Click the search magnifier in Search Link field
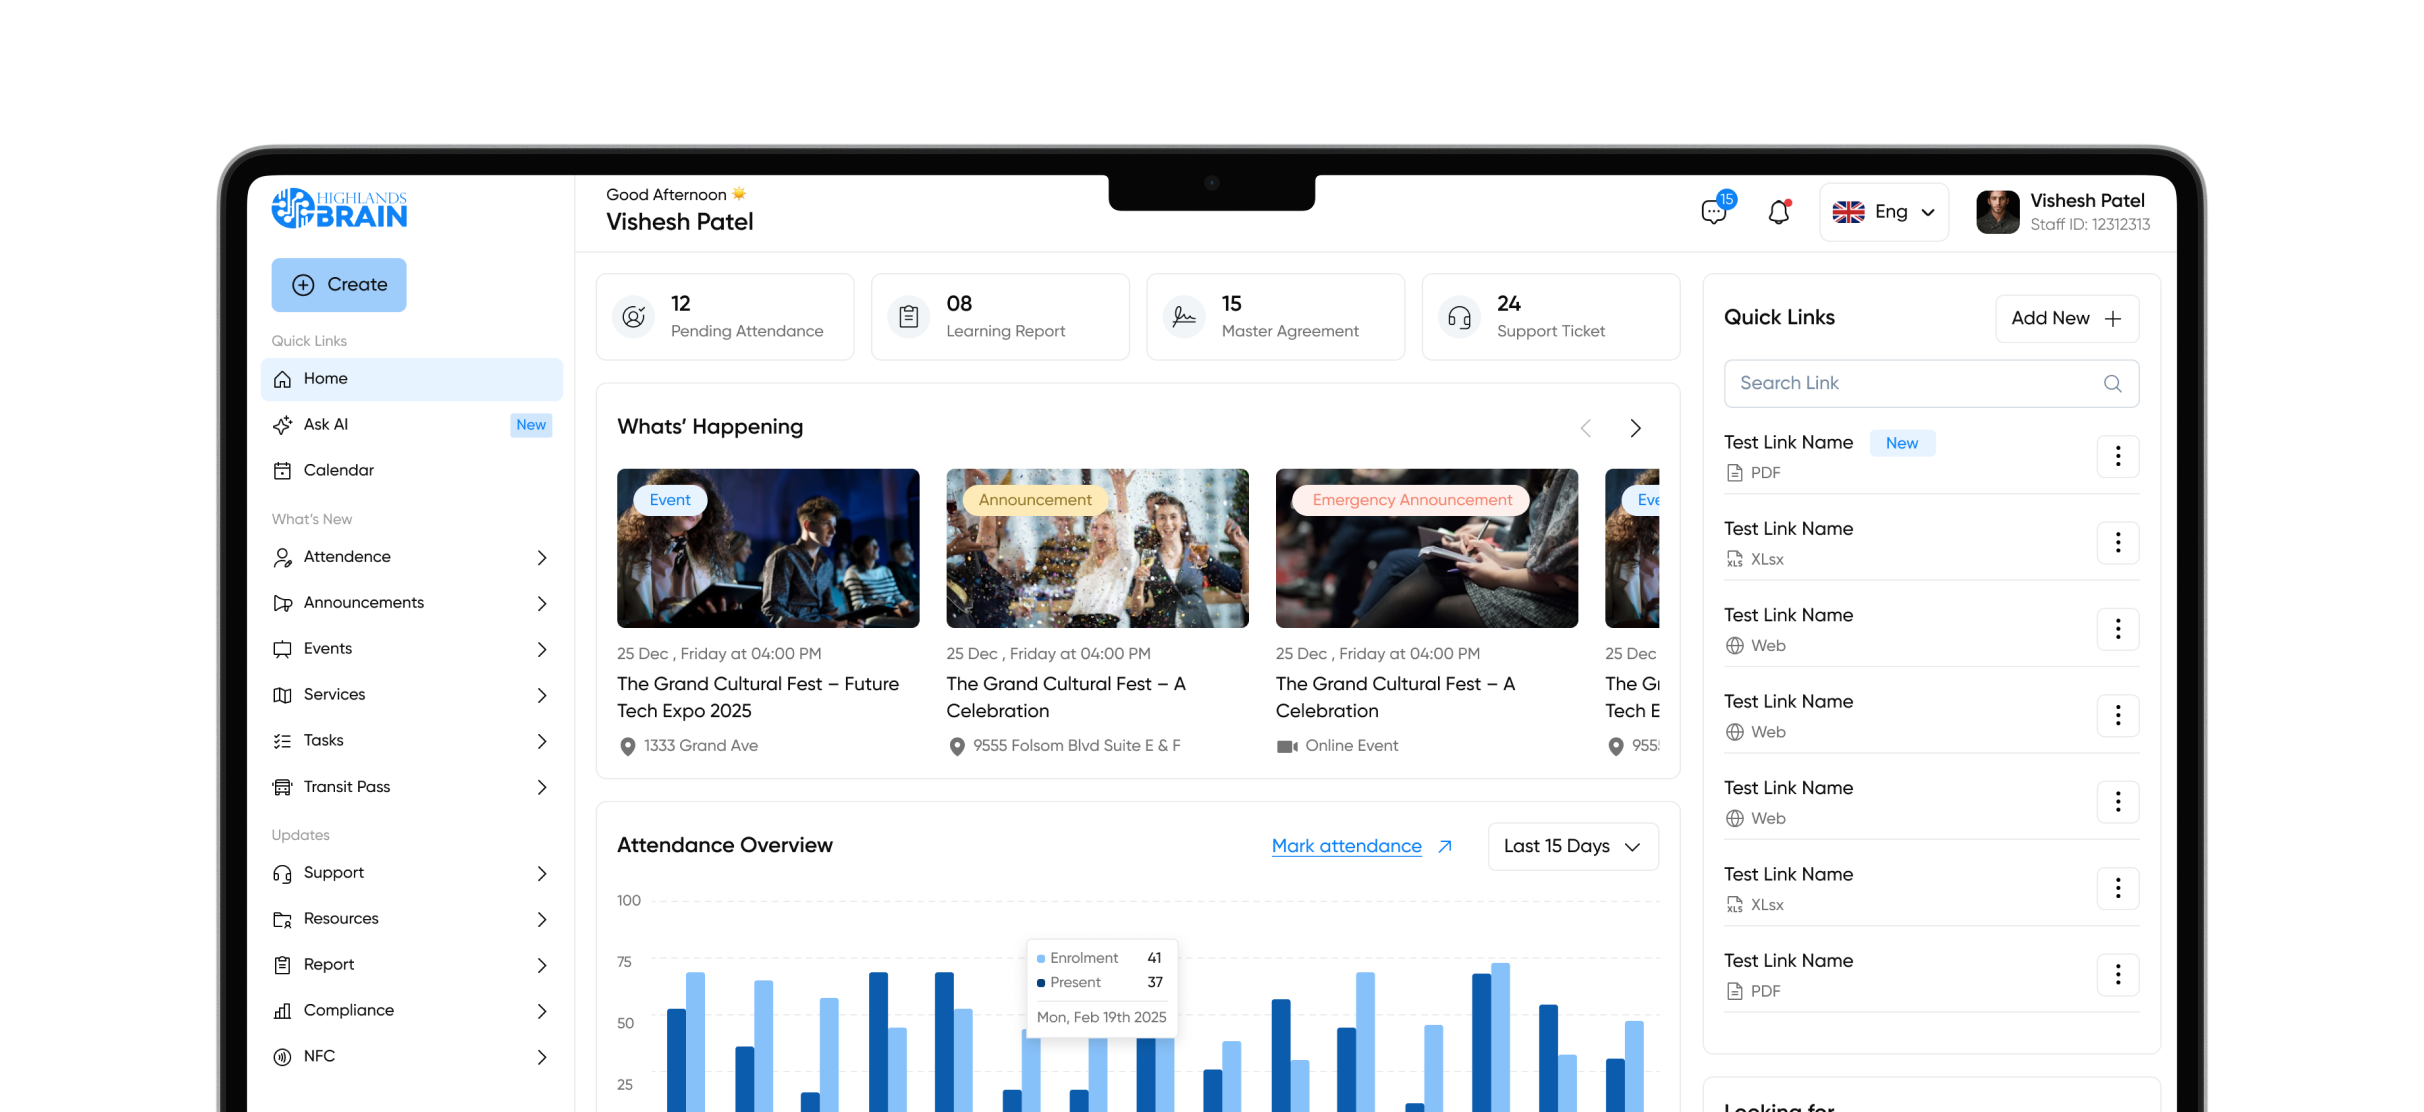 coord(2112,384)
